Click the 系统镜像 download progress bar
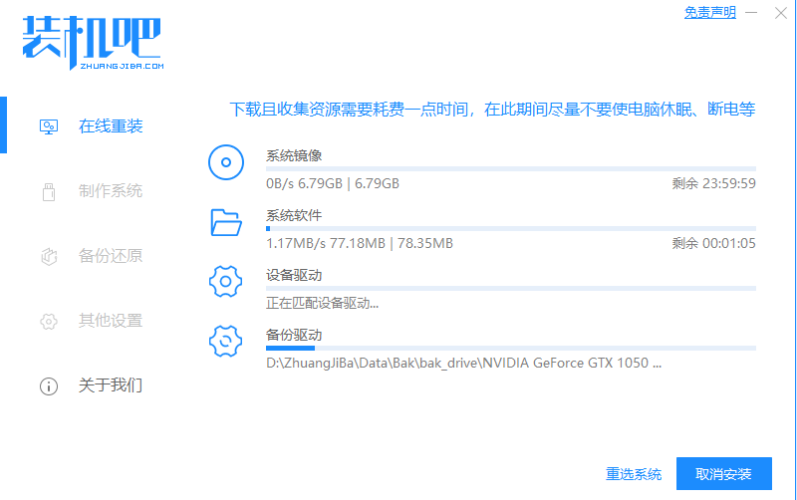Viewport: 797px width, 500px height. (x=510, y=169)
